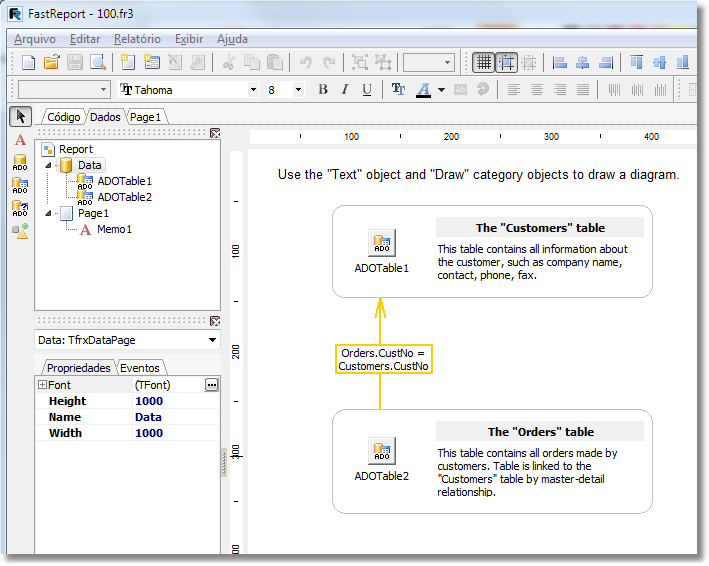Screen dimensions: 709x566
Task: Align right edges of objects
Action: click(x=605, y=62)
